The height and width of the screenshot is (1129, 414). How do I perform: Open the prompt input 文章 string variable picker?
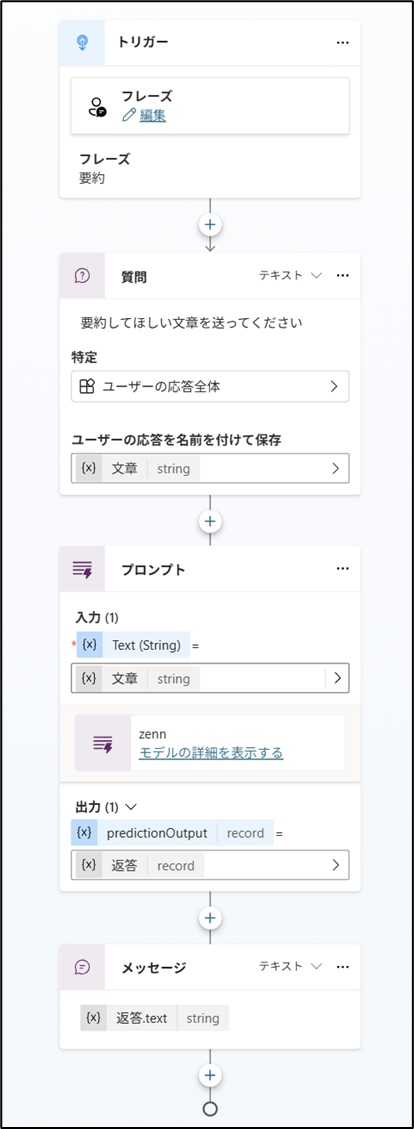point(210,678)
